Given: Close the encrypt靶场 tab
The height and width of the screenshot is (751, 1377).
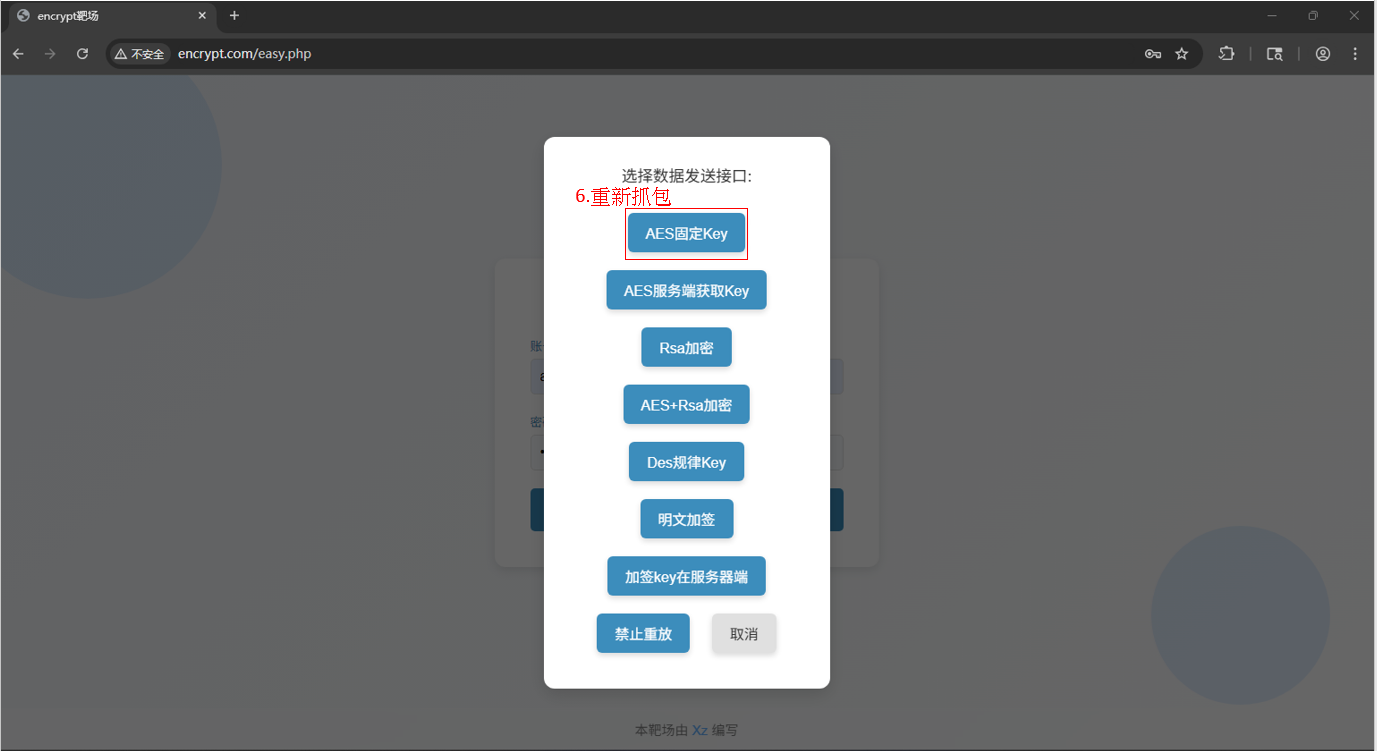Looking at the screenshot, I should (202, 16).
